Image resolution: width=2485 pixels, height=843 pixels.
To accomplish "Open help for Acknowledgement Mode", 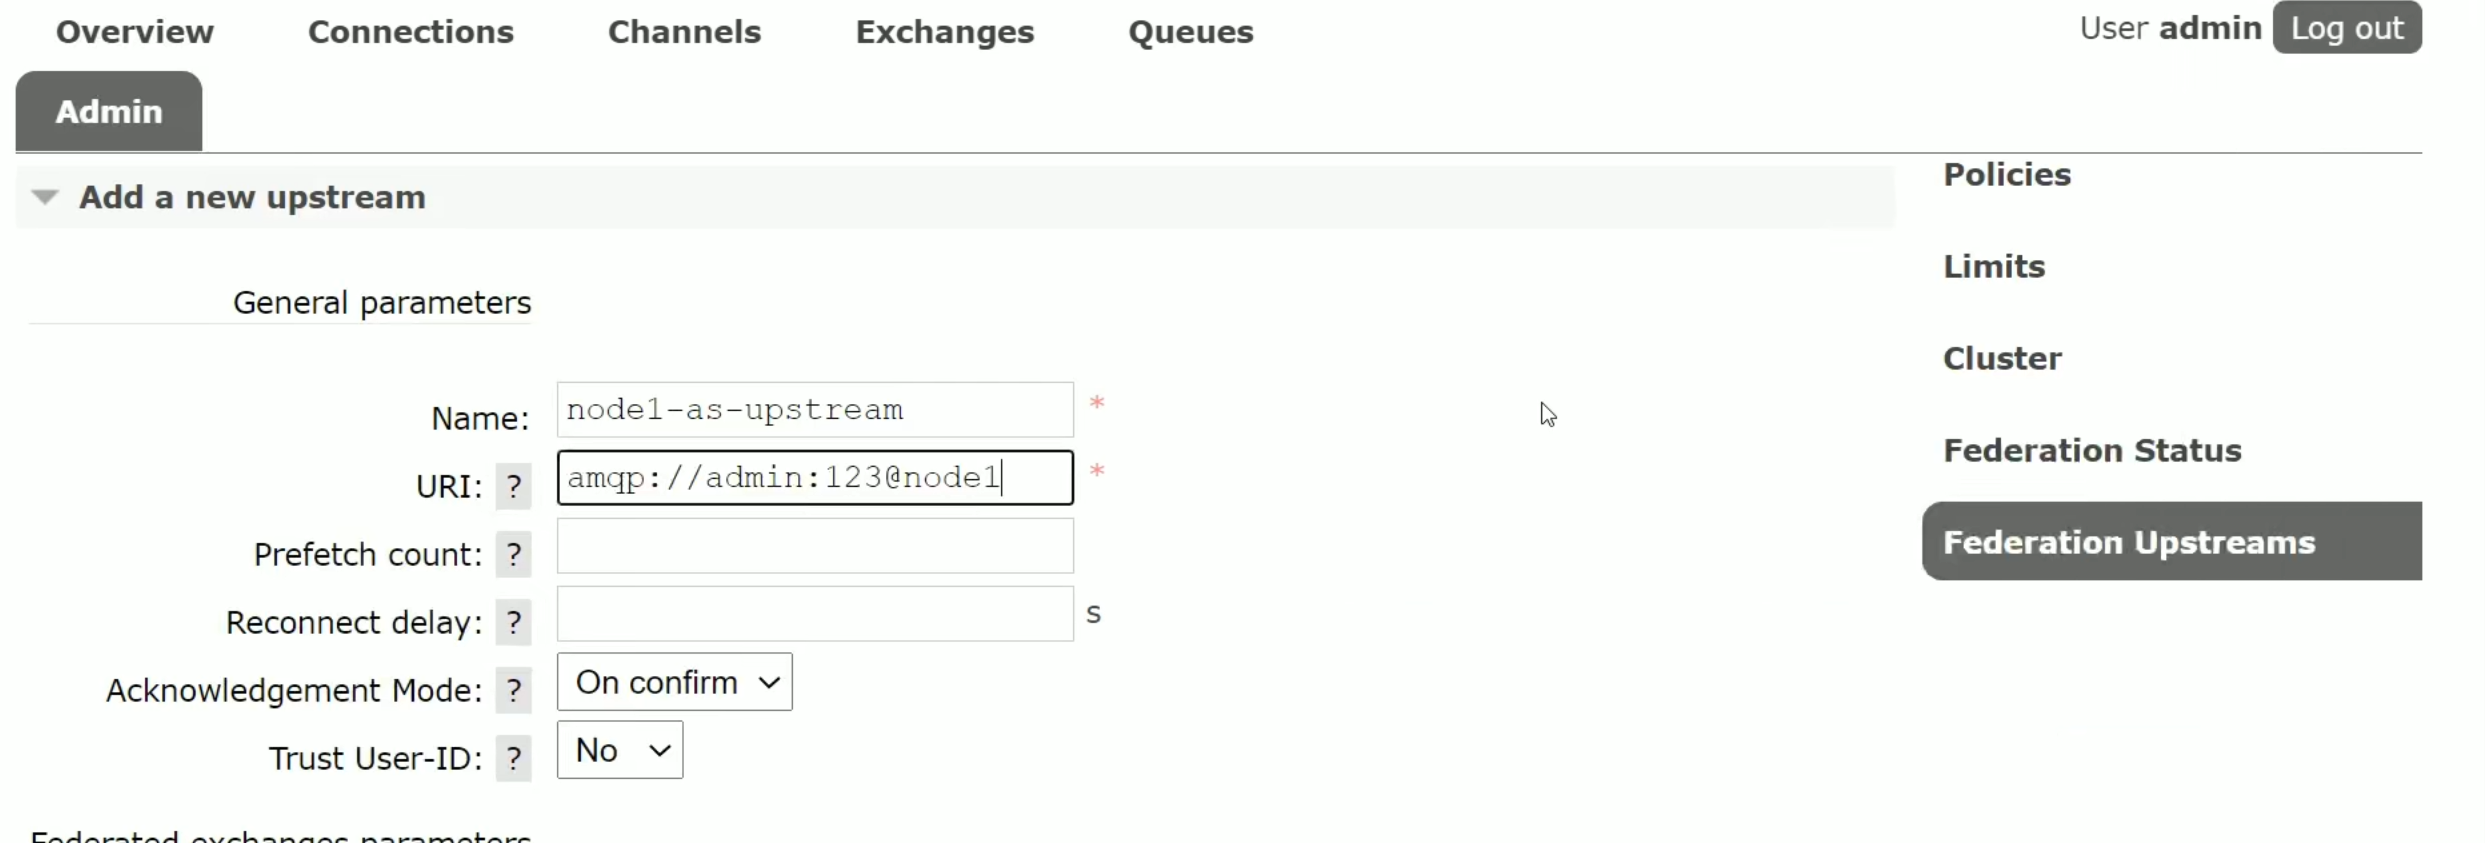I will 513,691.
